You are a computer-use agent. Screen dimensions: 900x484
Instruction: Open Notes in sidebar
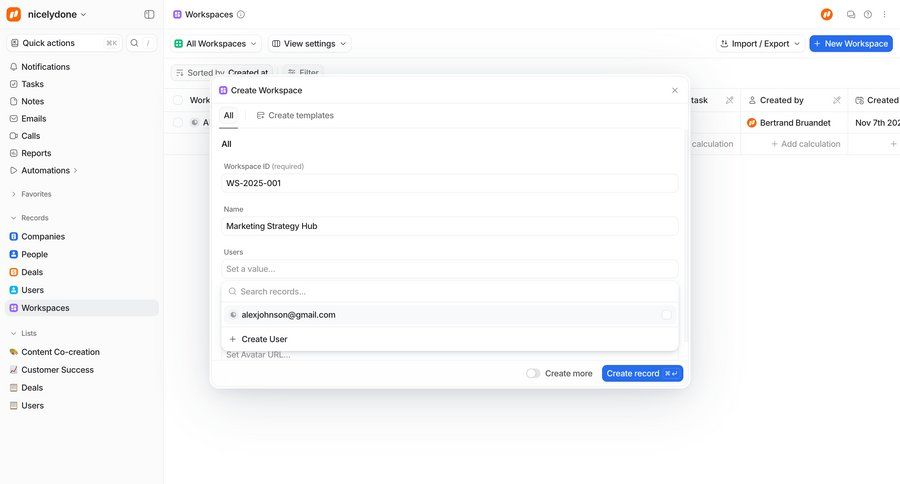(32, 101)
